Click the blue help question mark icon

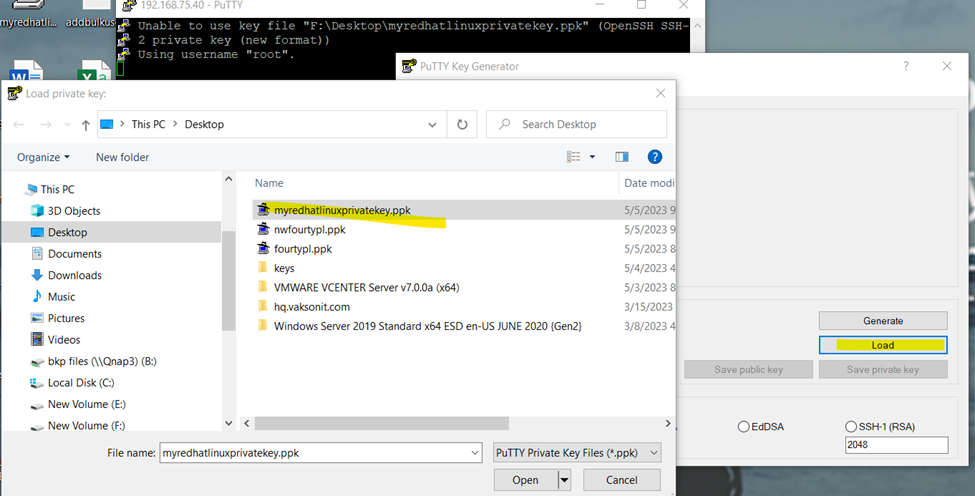[655, 157]
